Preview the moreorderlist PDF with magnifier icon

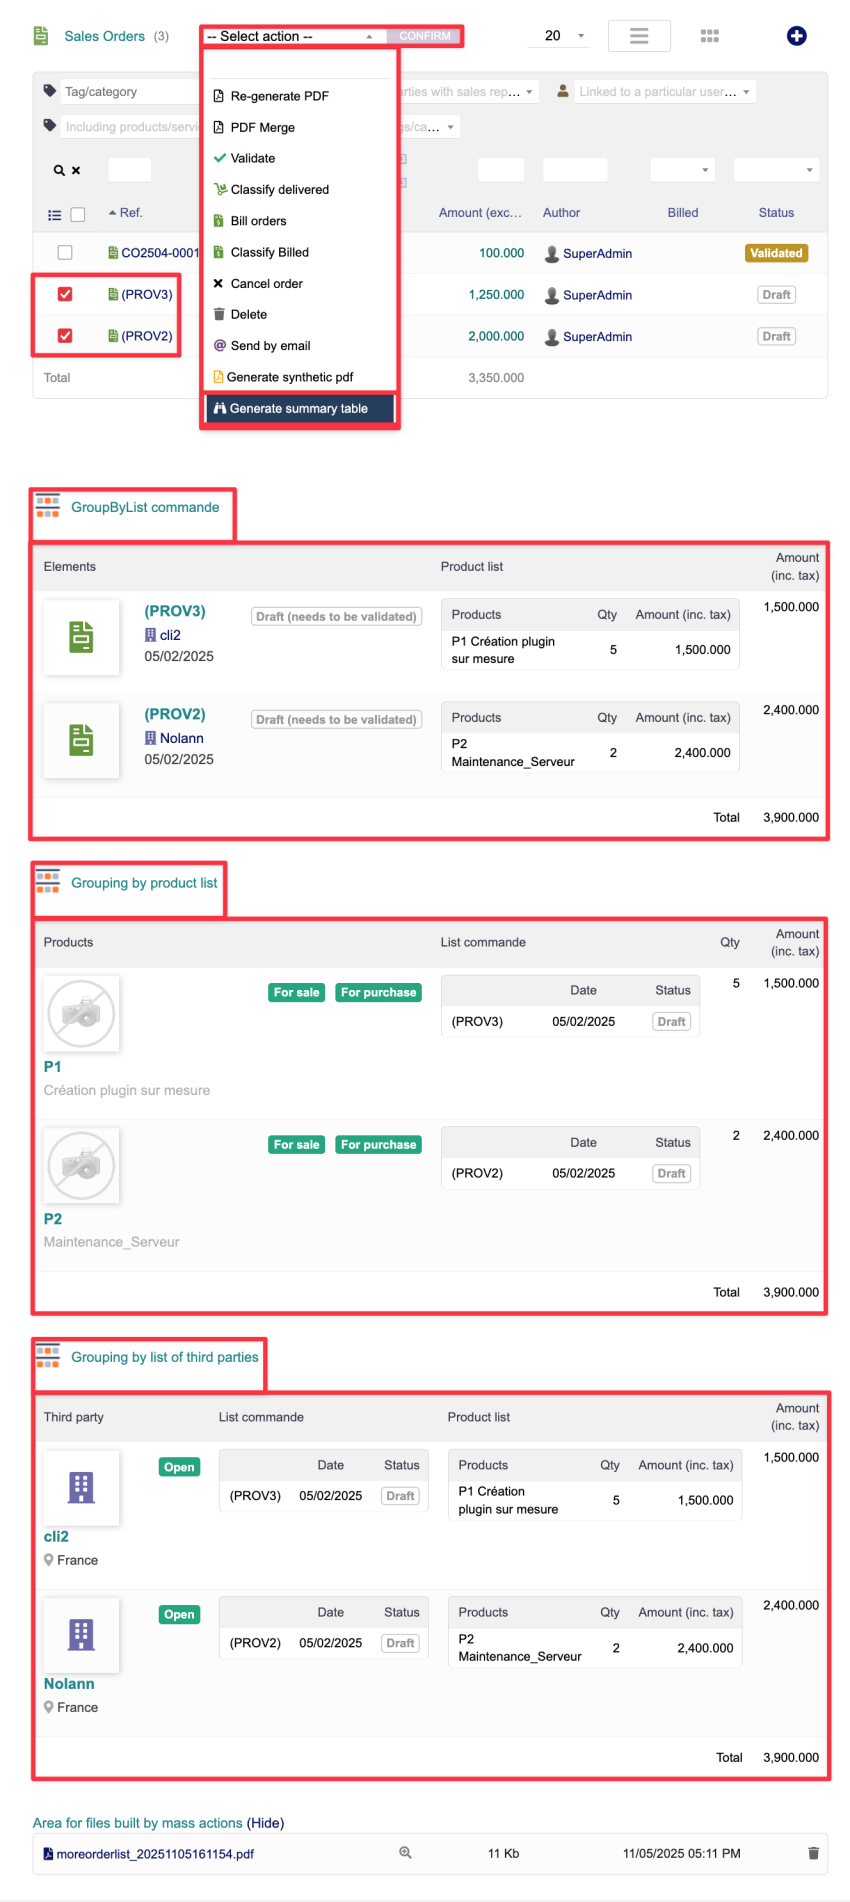click(405, 1853)
